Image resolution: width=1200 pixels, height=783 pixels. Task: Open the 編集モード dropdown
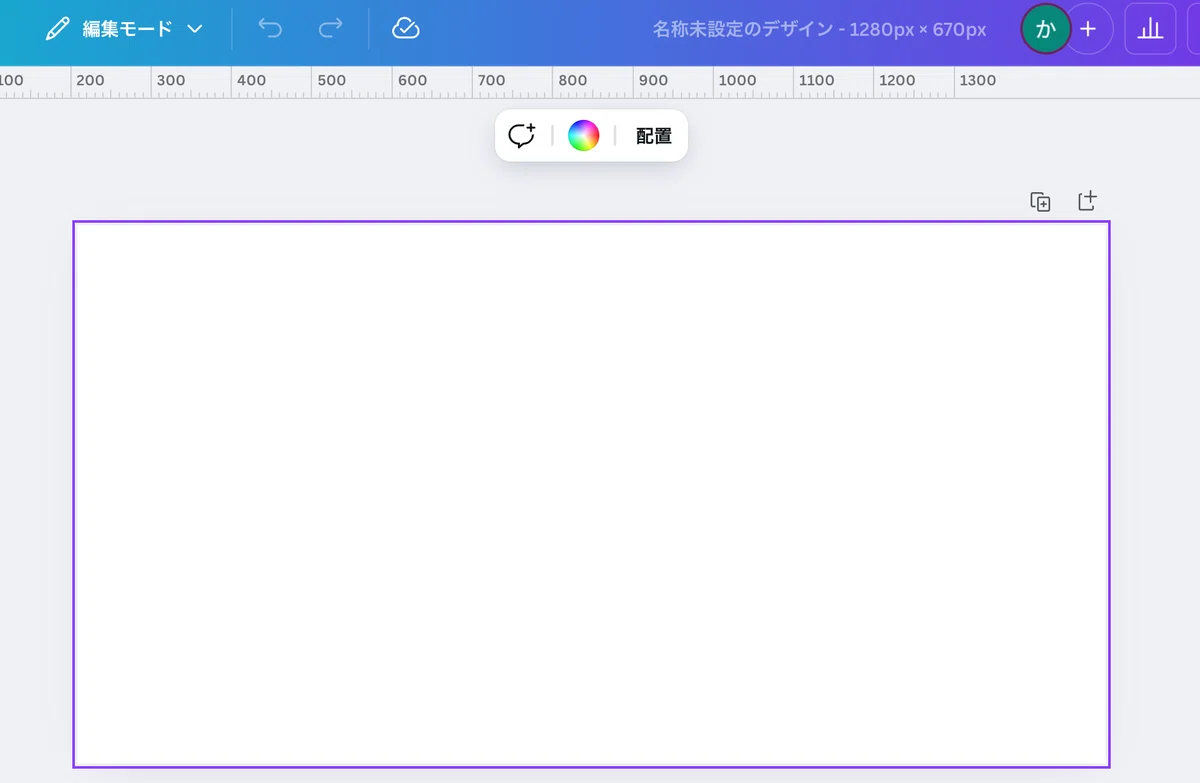tap(124, 29)
